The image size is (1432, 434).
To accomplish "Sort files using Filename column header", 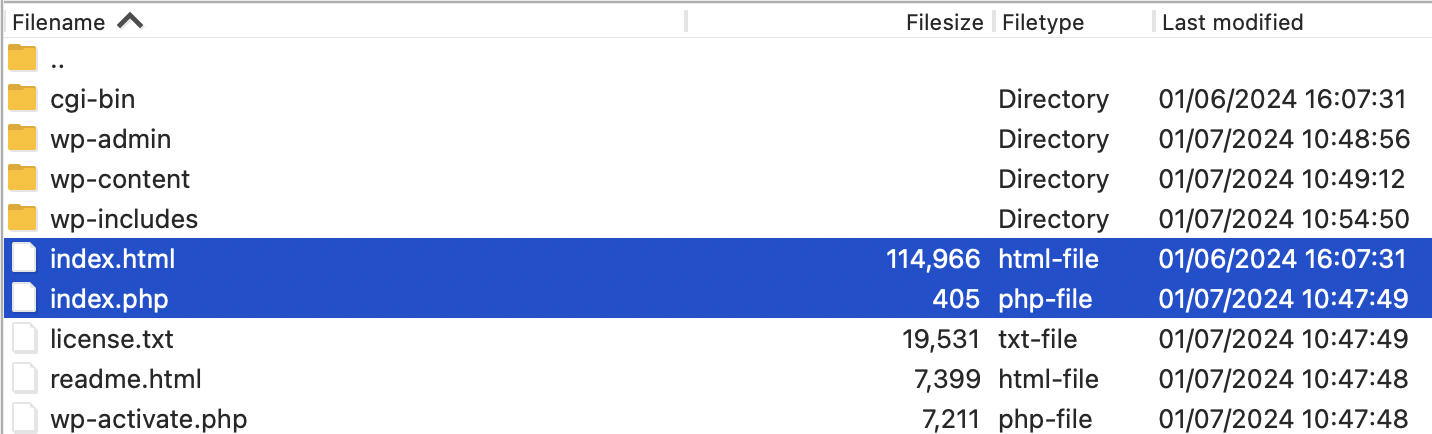I will 58,22.
